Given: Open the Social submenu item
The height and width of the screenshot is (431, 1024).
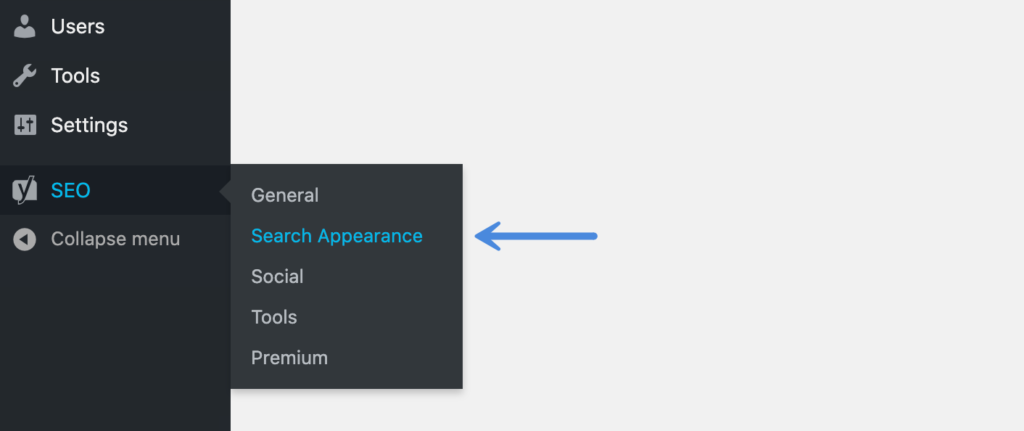Looking at the screenshot, I should click(277, 276).
